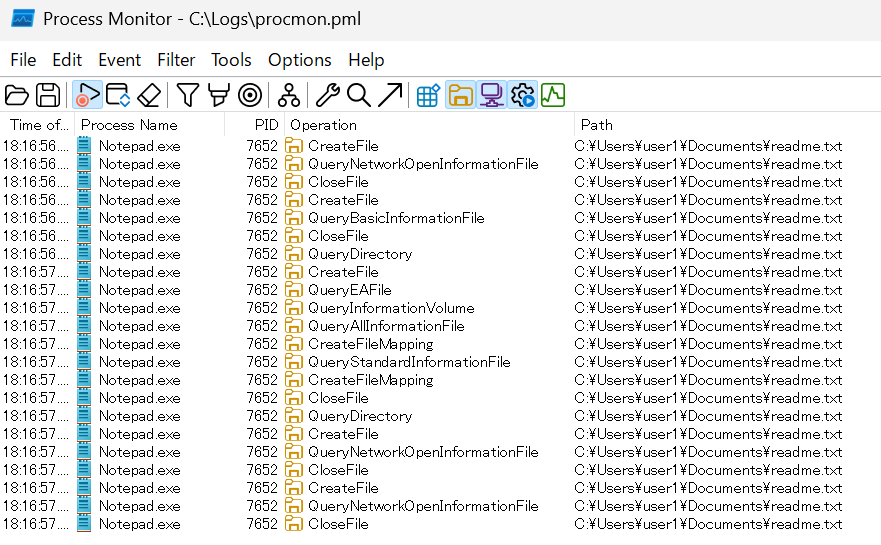Click the wrench icon in toolbar

(x=328, y=95)
